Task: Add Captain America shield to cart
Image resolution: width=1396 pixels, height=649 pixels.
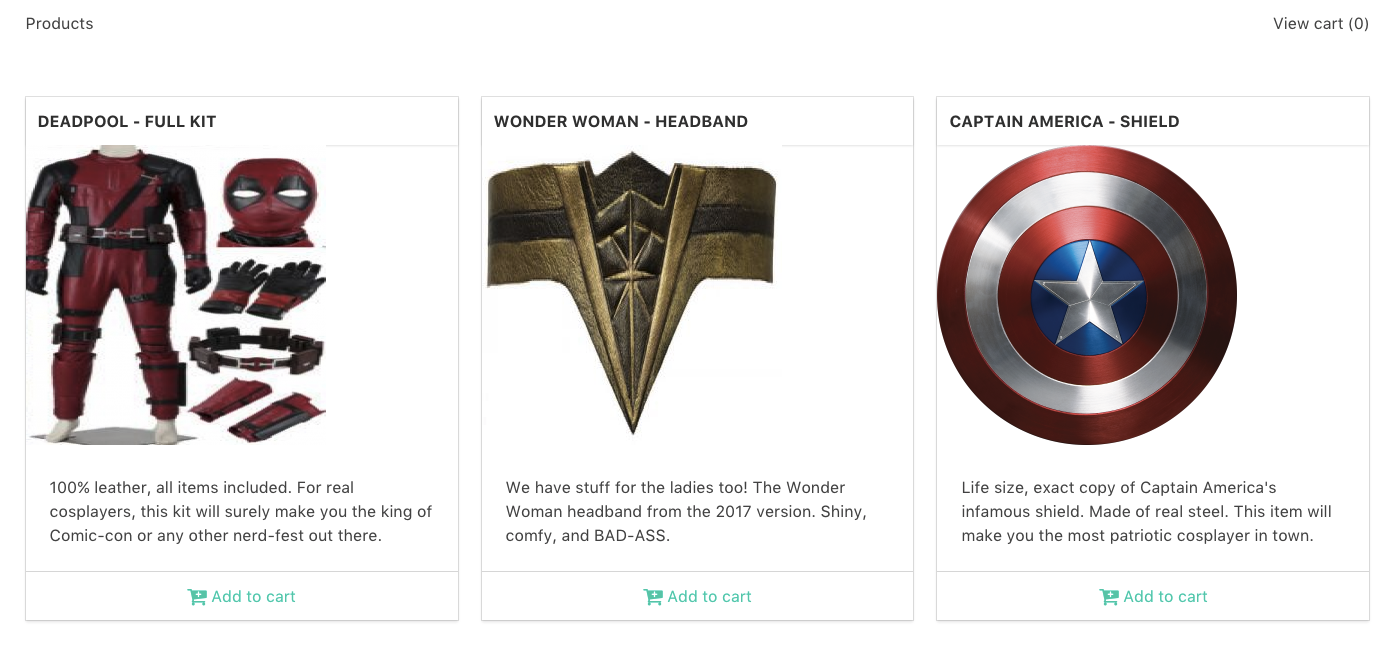Action: pos(1165,597)
